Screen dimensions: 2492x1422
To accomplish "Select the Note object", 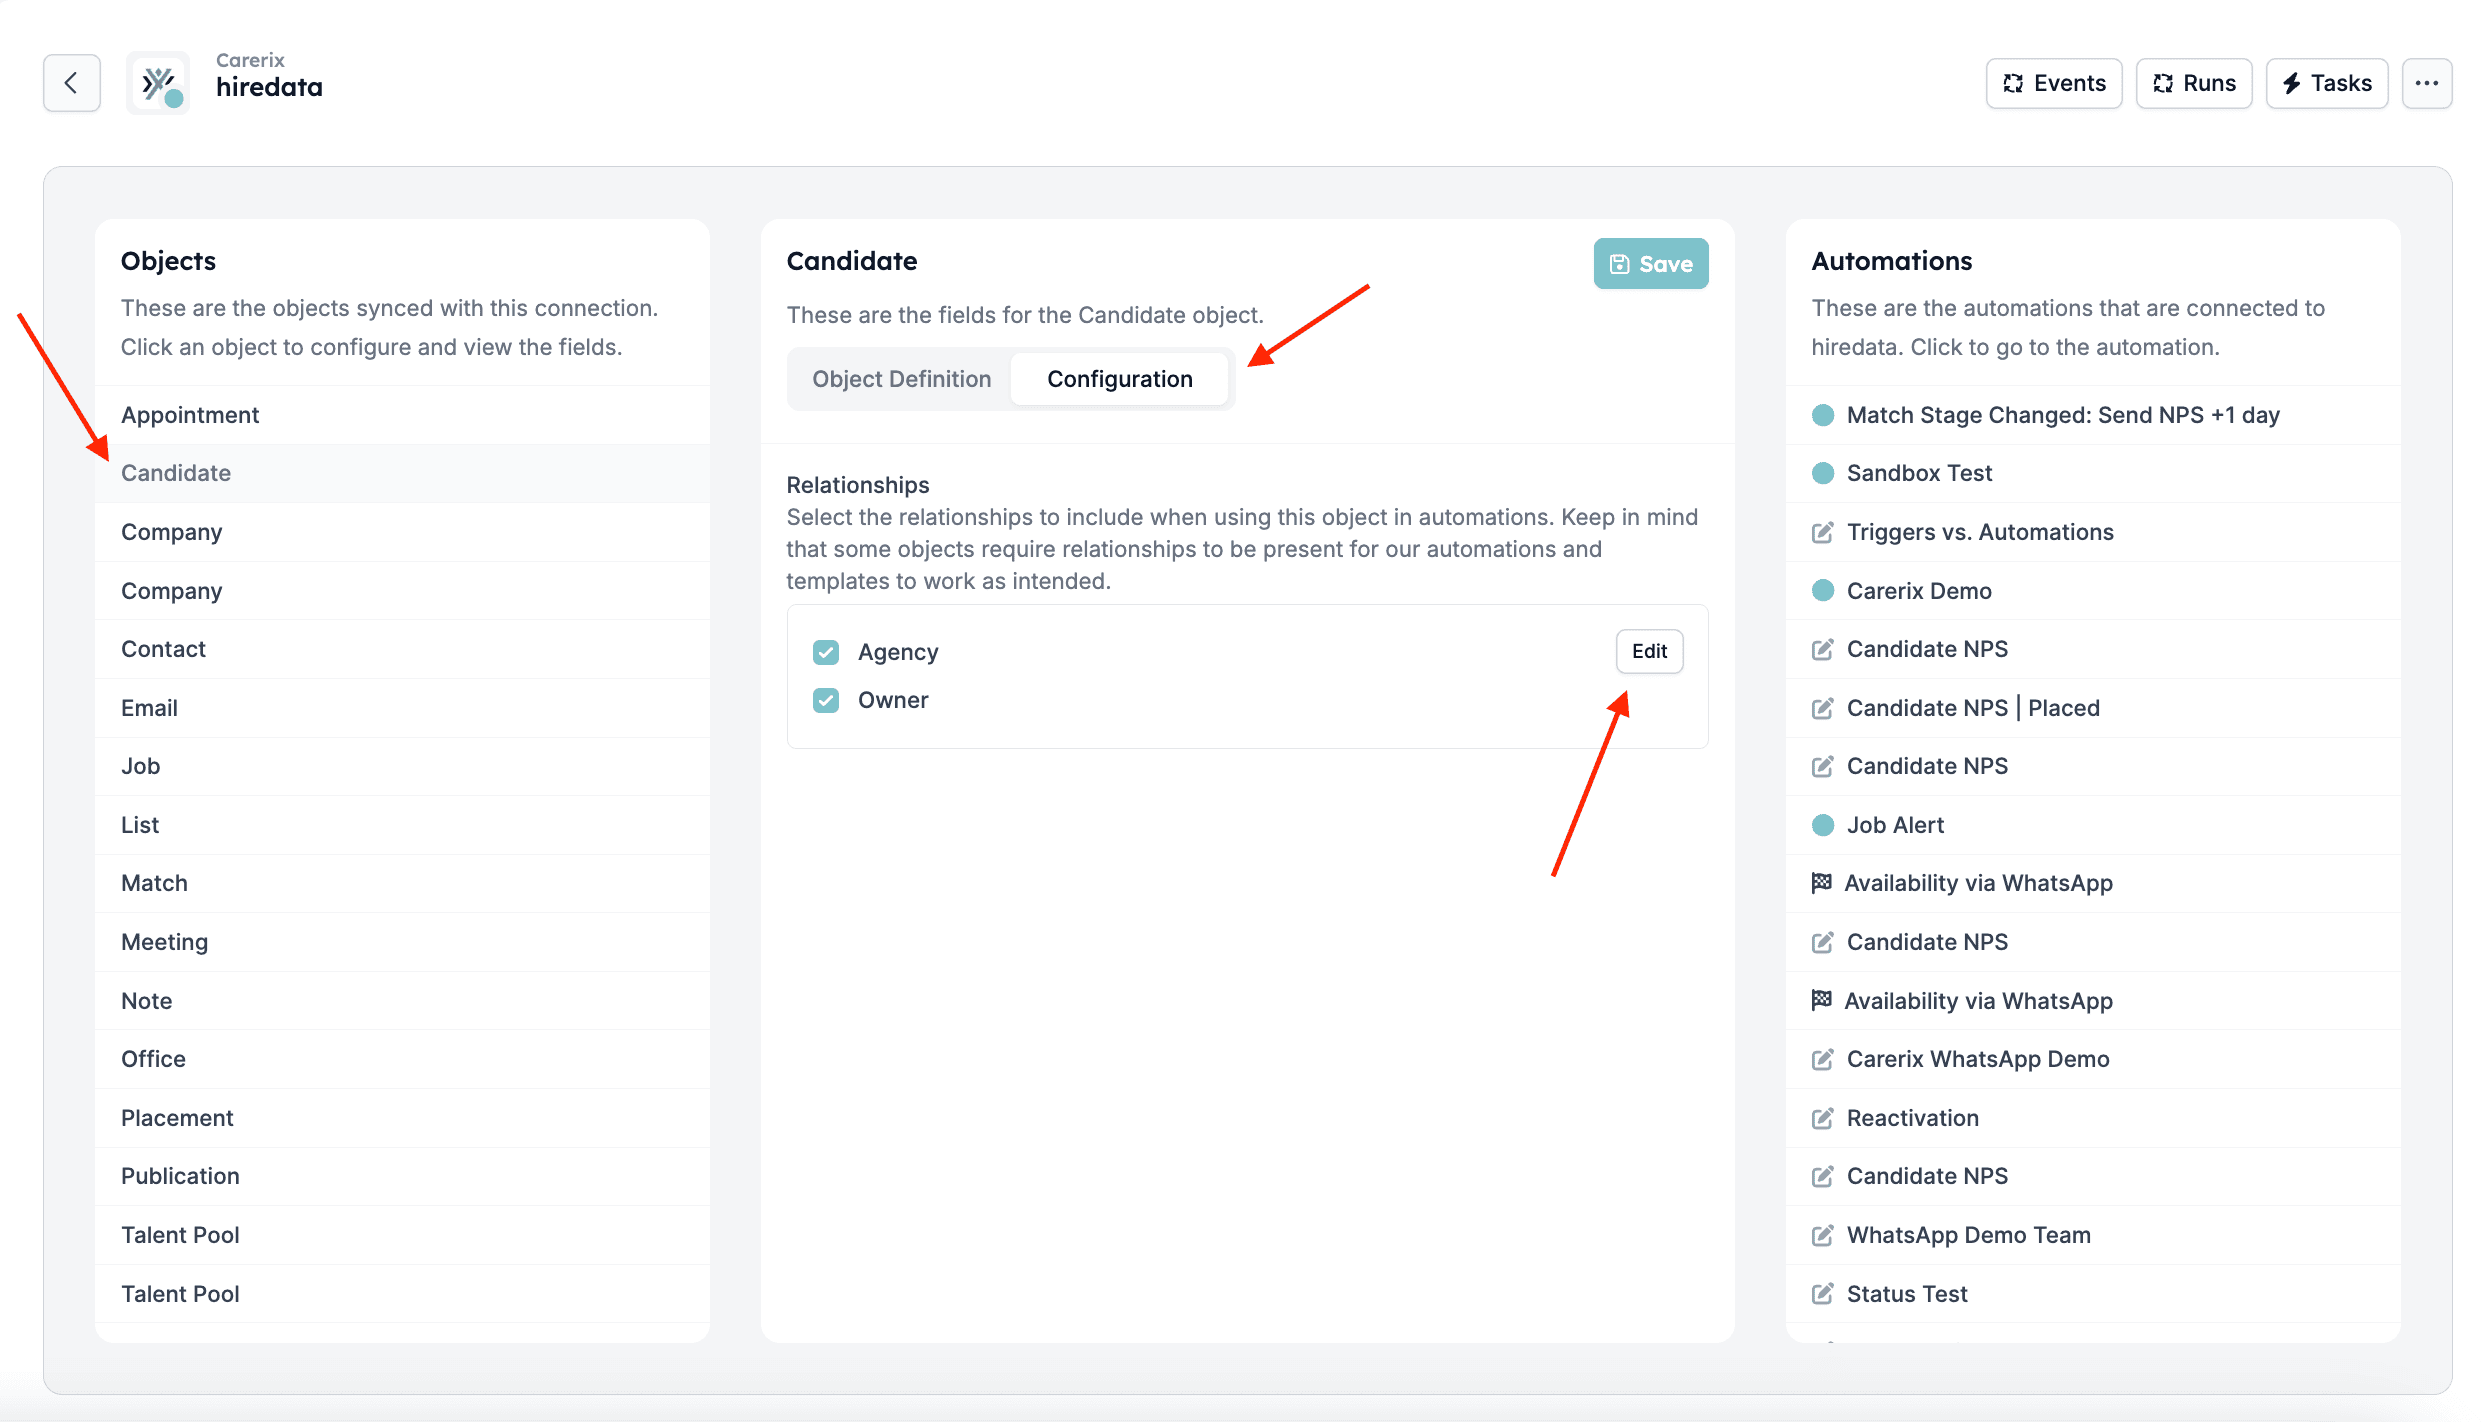I will (402, 1001).
